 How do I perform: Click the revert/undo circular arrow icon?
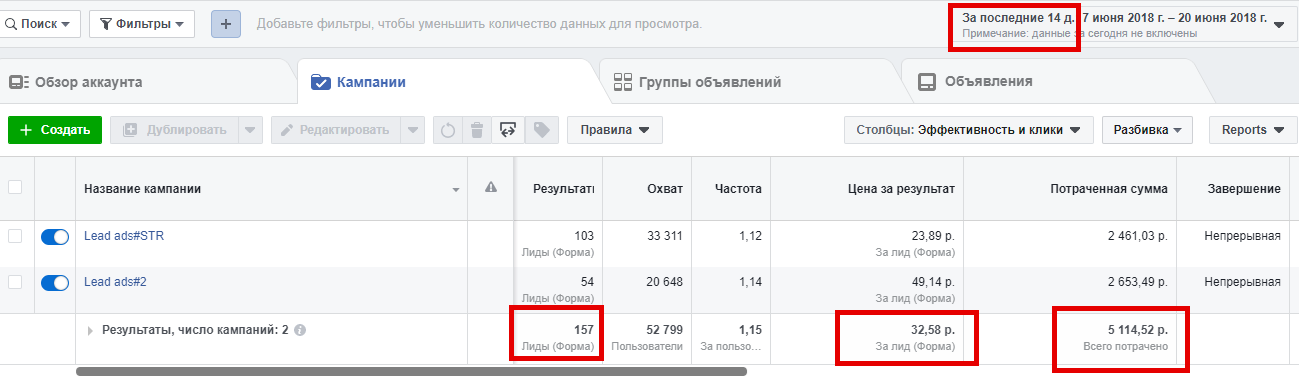[448, 130]
